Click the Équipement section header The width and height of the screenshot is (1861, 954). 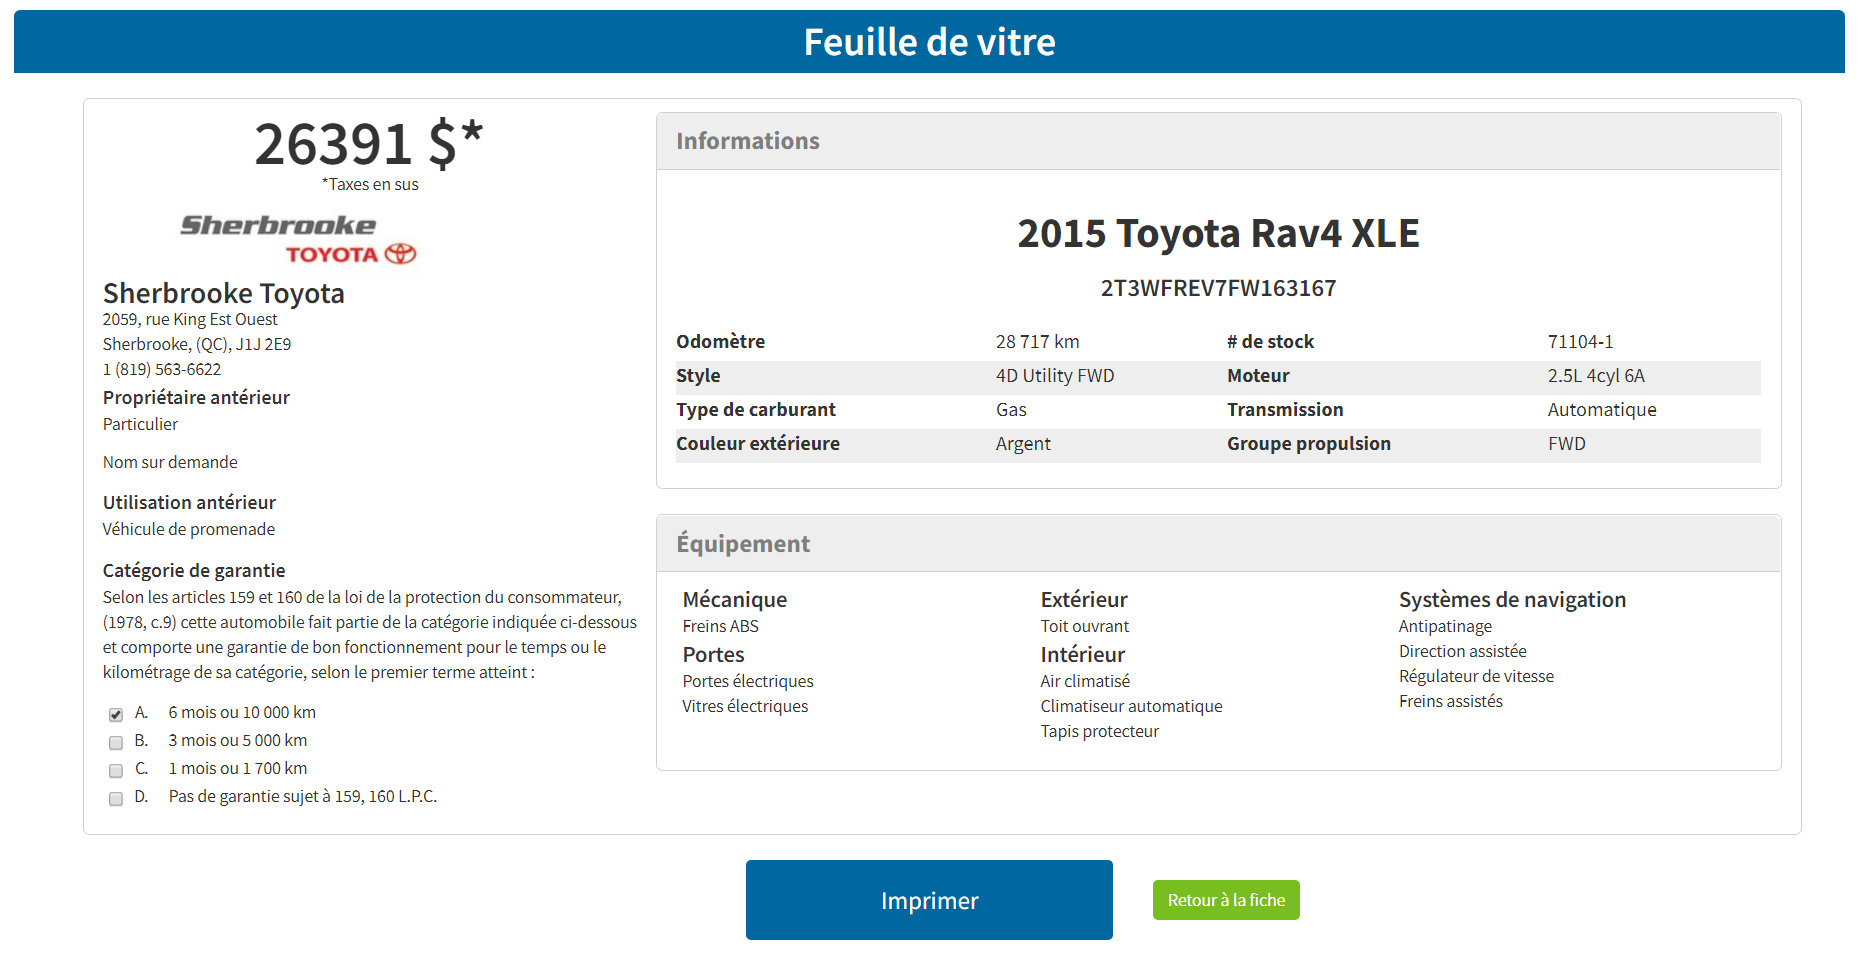pos(743,543)
